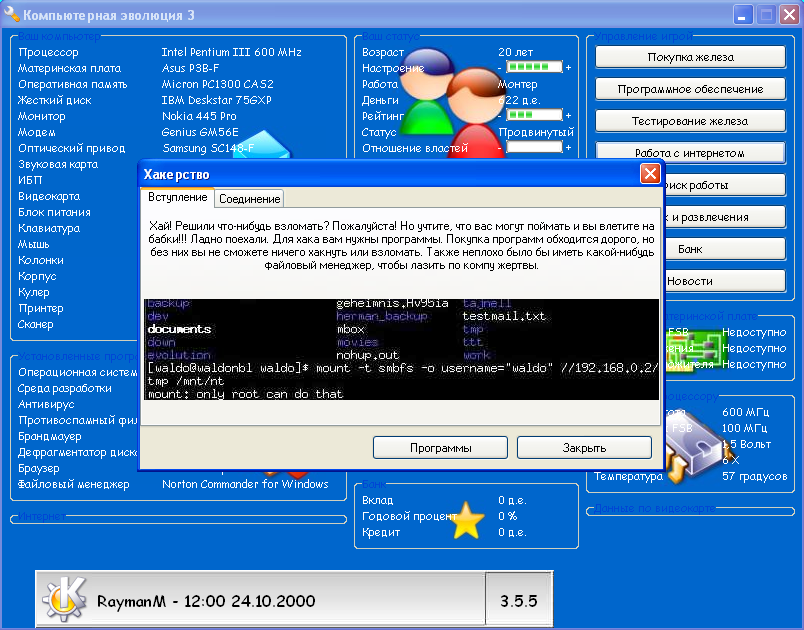Minimize the Компьютерная эволюция 3 window
Screen dimensions: 804x630
[742, 14]
